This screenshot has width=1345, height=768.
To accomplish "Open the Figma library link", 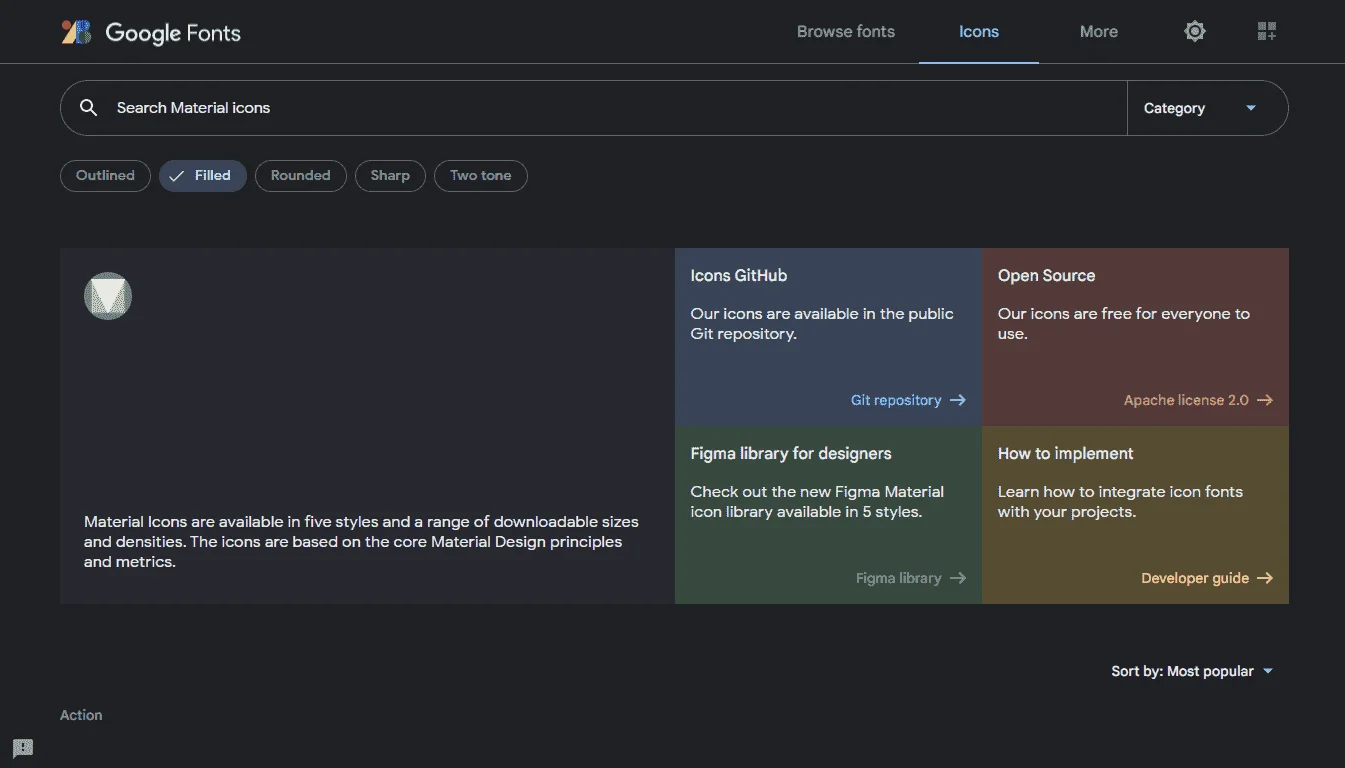I will (x=911, y=578).
